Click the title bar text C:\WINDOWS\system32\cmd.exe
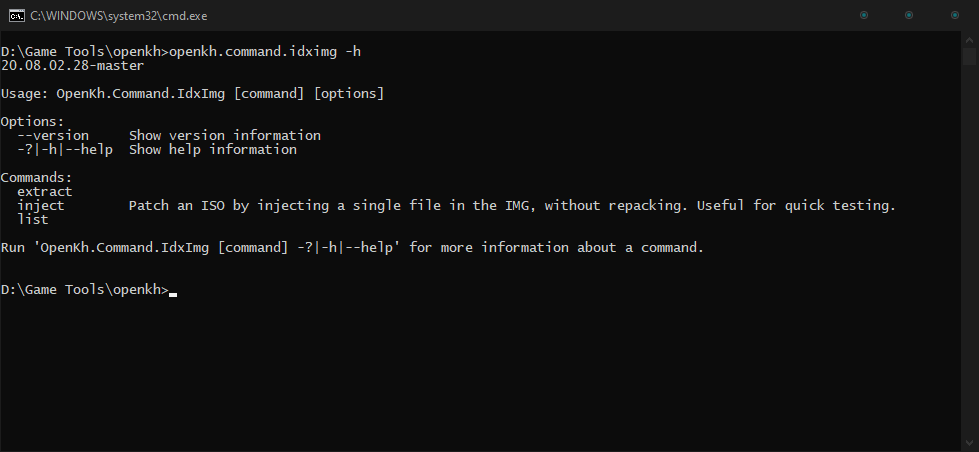 click(119, 16)
